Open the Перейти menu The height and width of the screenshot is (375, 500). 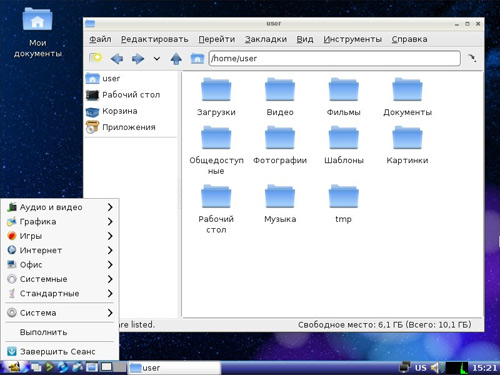click(x=217, y=39)
